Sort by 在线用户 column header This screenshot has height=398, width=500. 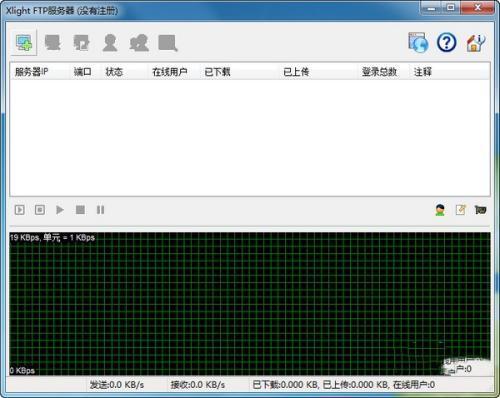(x=174, y=72)
